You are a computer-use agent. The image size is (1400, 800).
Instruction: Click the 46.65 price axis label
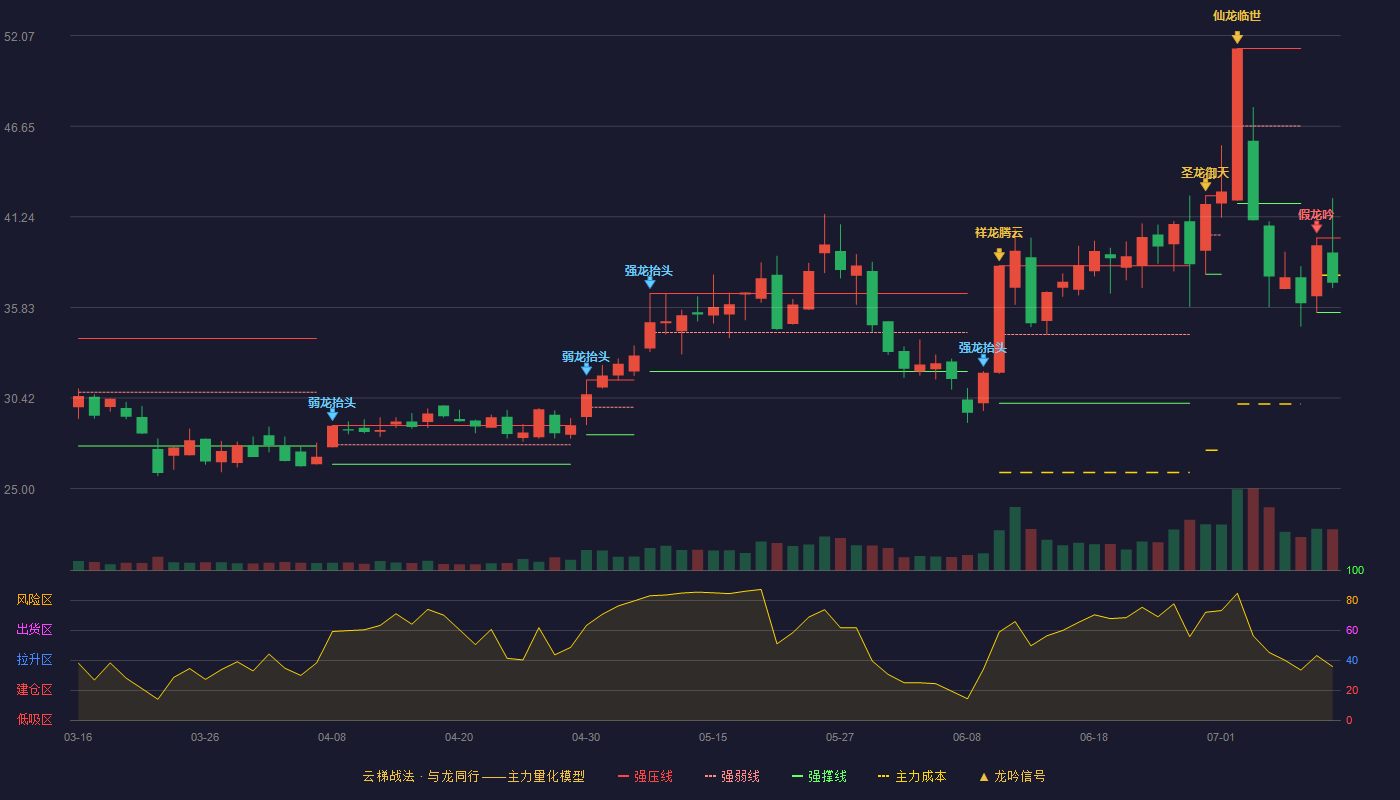[x=19, y=127]
